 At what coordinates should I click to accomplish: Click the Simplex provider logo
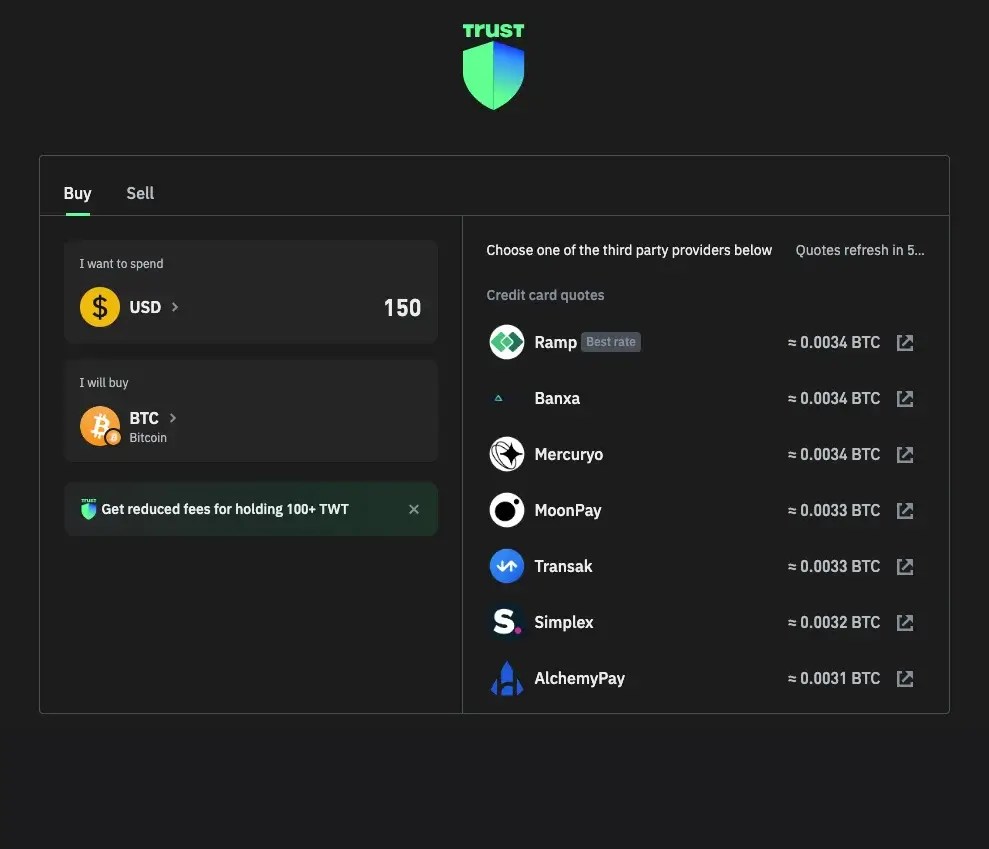tap(506, 622)
